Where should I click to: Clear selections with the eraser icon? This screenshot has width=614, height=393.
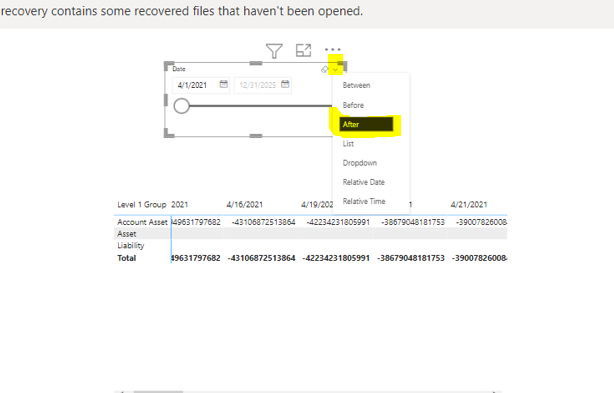(x=324, y=70)
